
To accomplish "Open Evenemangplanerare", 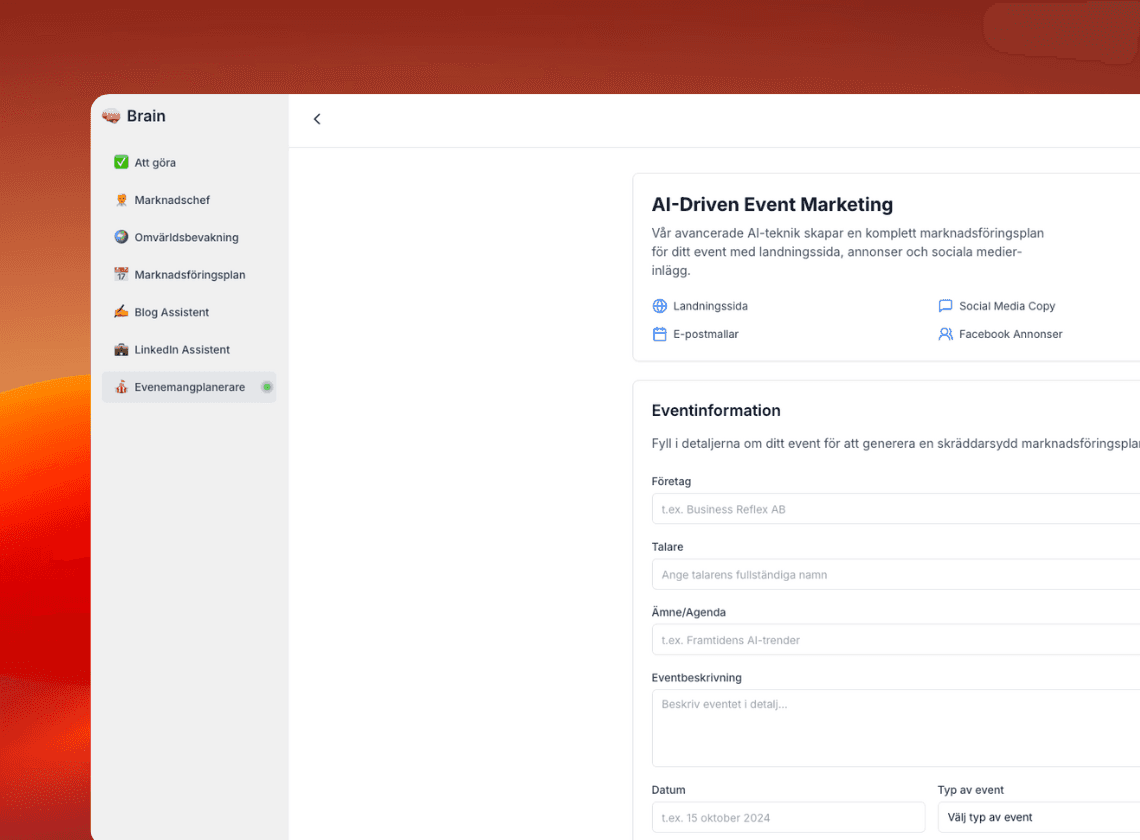I will click(189, 387).
